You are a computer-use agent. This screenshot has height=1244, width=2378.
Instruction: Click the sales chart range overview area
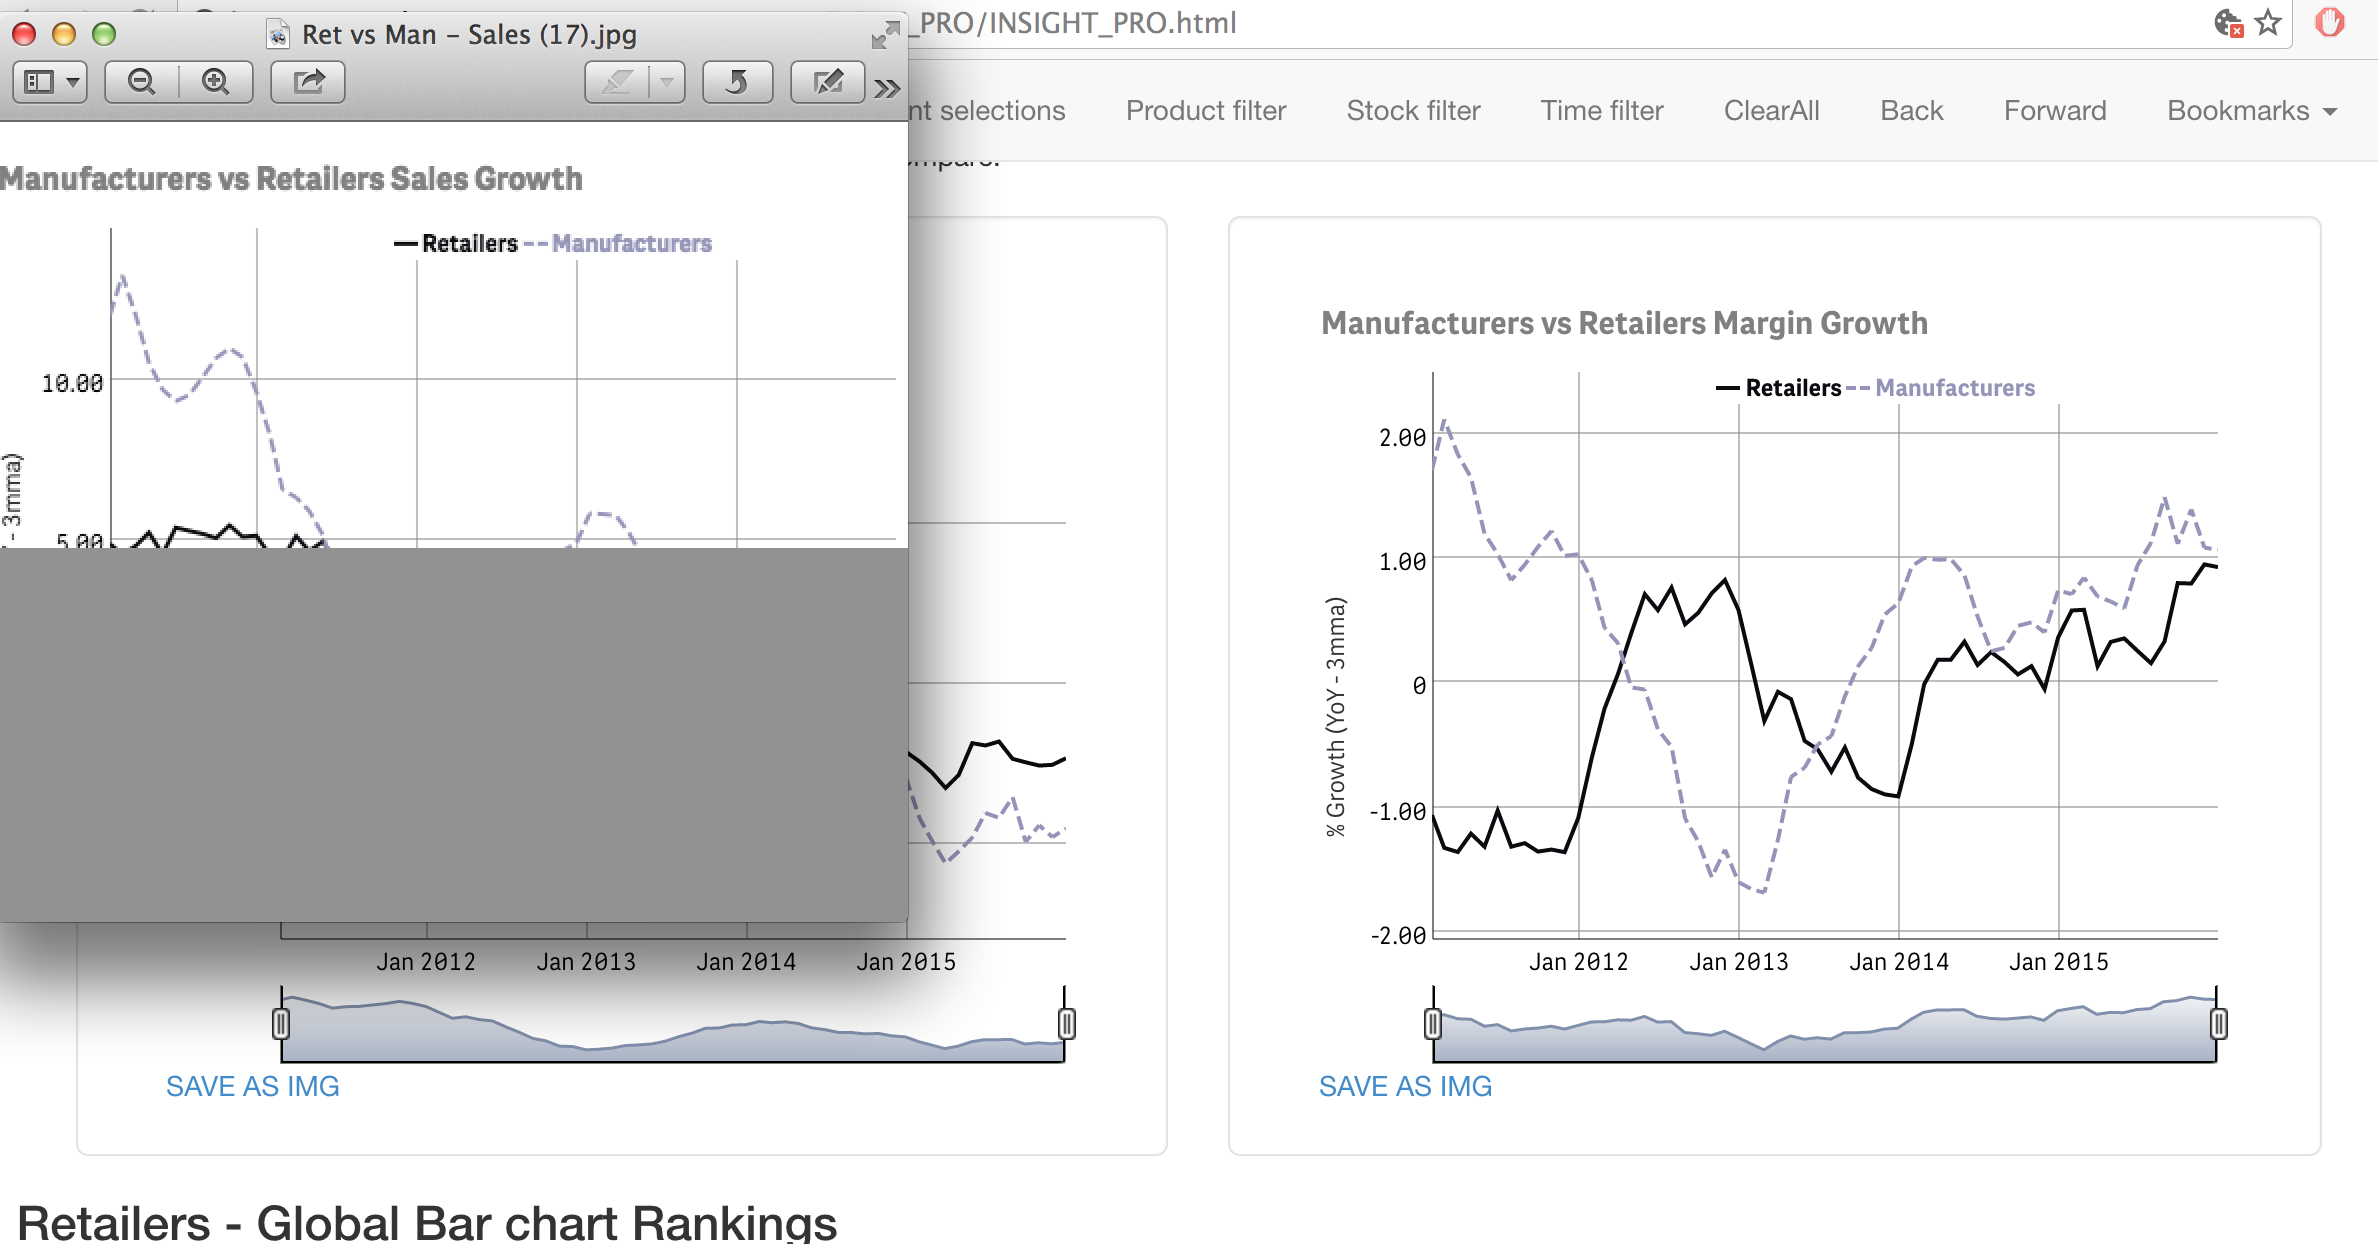coord(673,1026)
